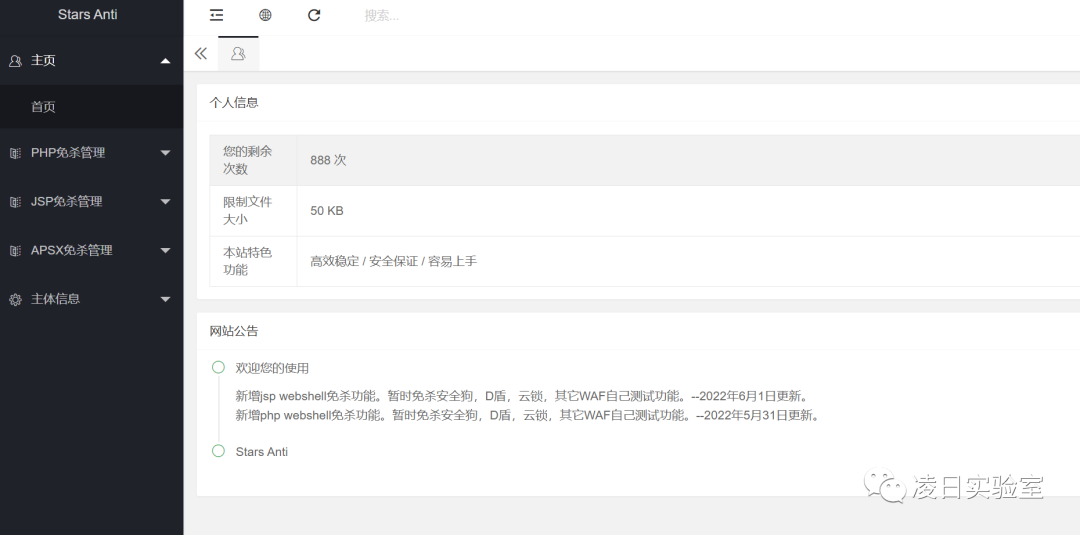
Task: Click the 888 次 value
Action: (x=328, y=160)
